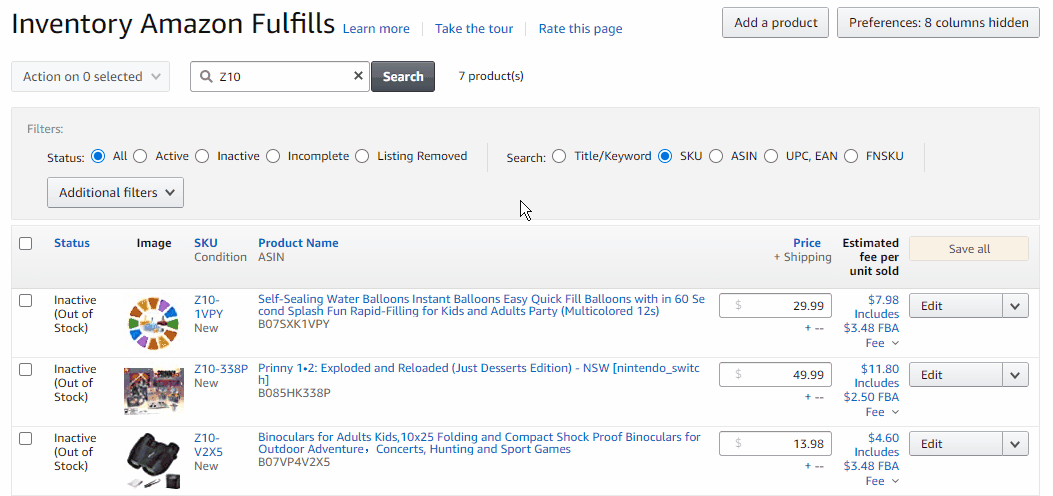Clear the search field with the X icon
The width and height of the screenshot is (1053, 496).
pyautogui.click(x=358, y=76)
